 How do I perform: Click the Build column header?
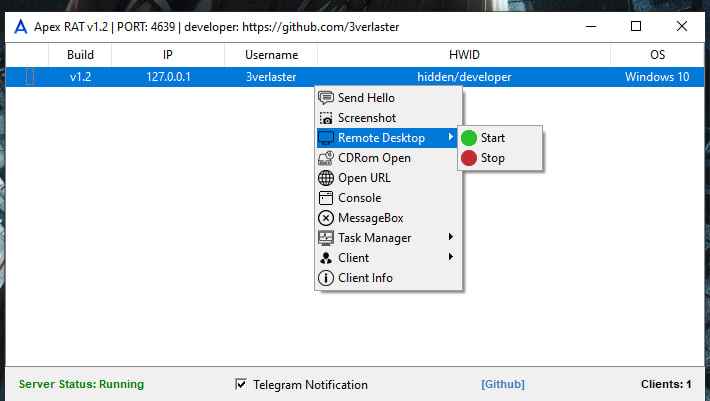80,55
